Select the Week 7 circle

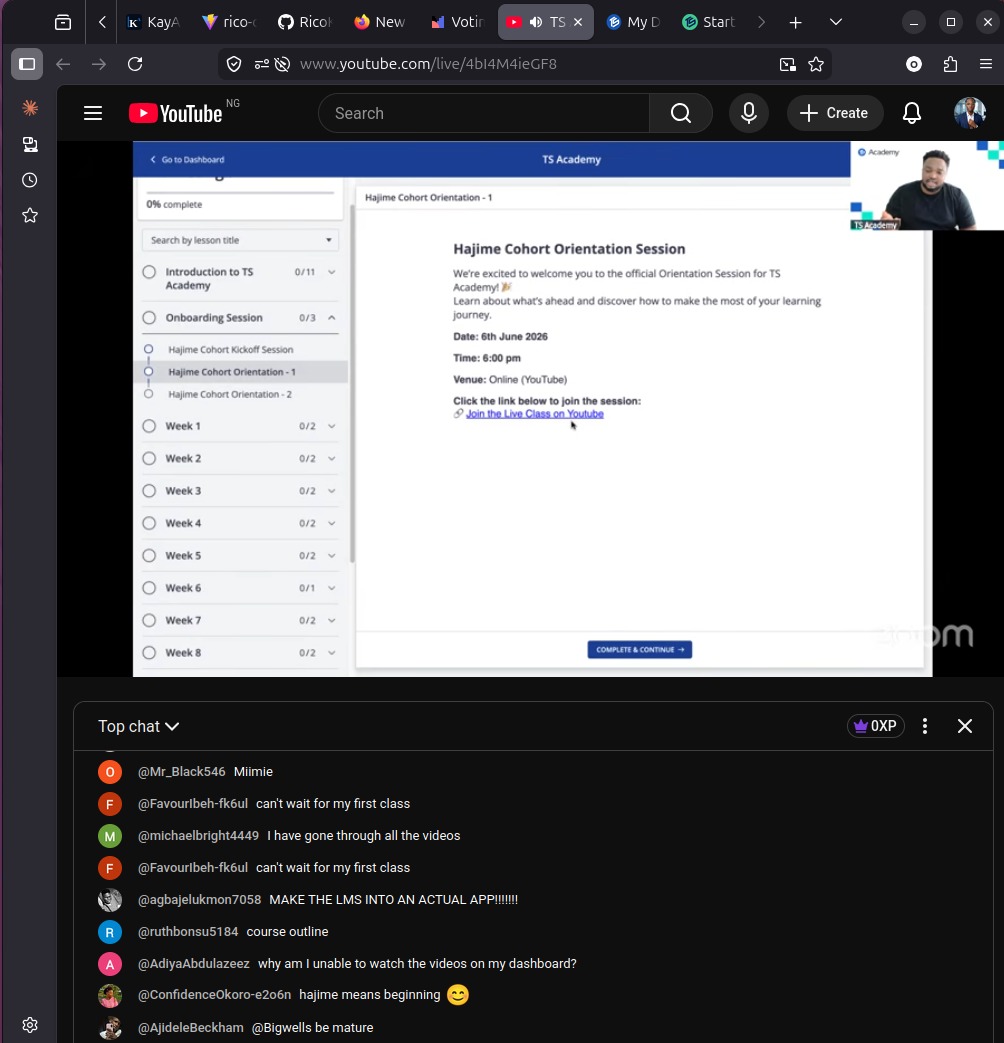[149, 620]
